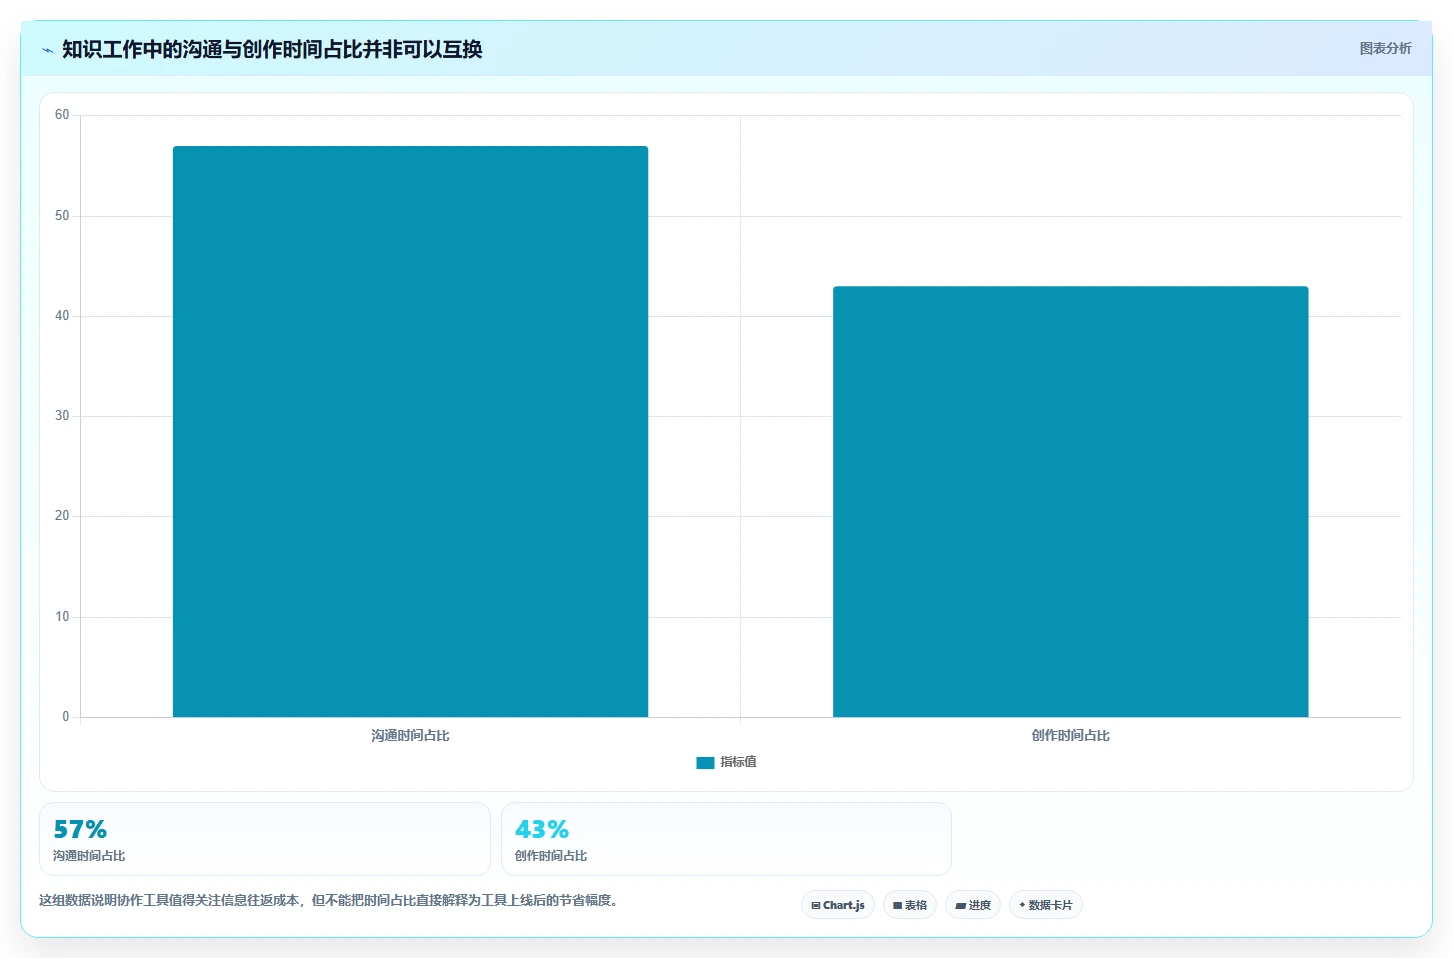
Task: Click the 沟通时间占比 bar in the chart
Action: click(410, 432)
